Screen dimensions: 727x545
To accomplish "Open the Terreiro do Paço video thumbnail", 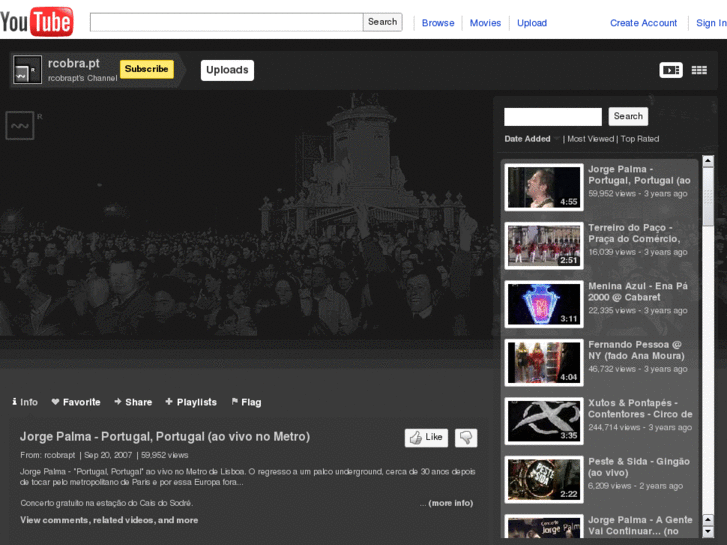I will [x=544, y=246].
